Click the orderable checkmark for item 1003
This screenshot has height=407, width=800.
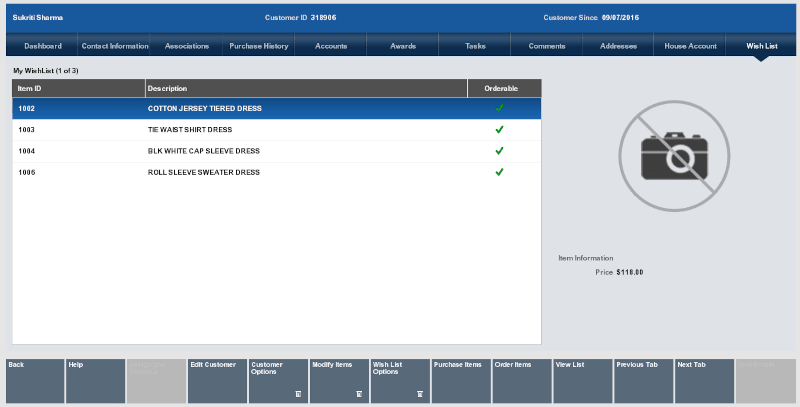[499, 130]
